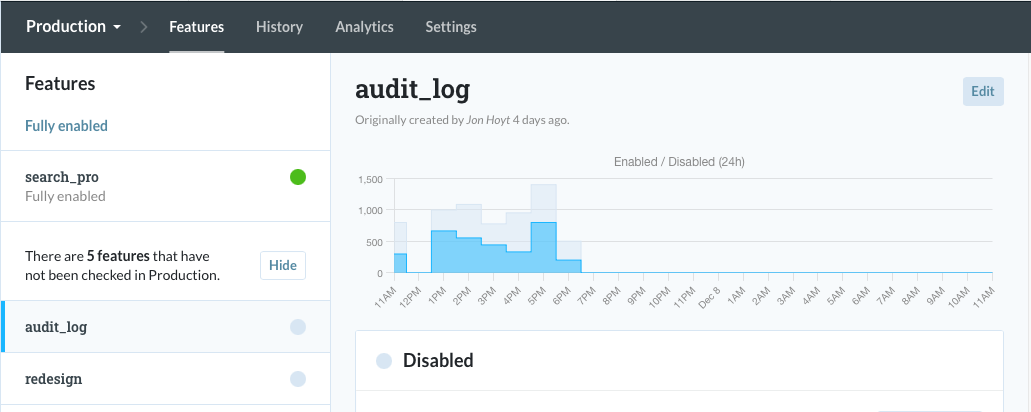Open the Settings tab
Viewport: 1031px width, 412px height.
[x=451, y=27]
